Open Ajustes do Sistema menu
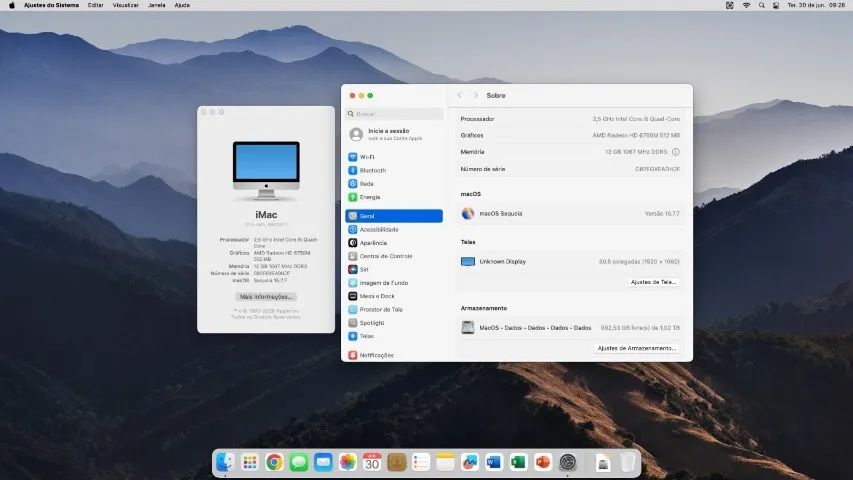The image size is (853, 480). click(x=51, y=5)
